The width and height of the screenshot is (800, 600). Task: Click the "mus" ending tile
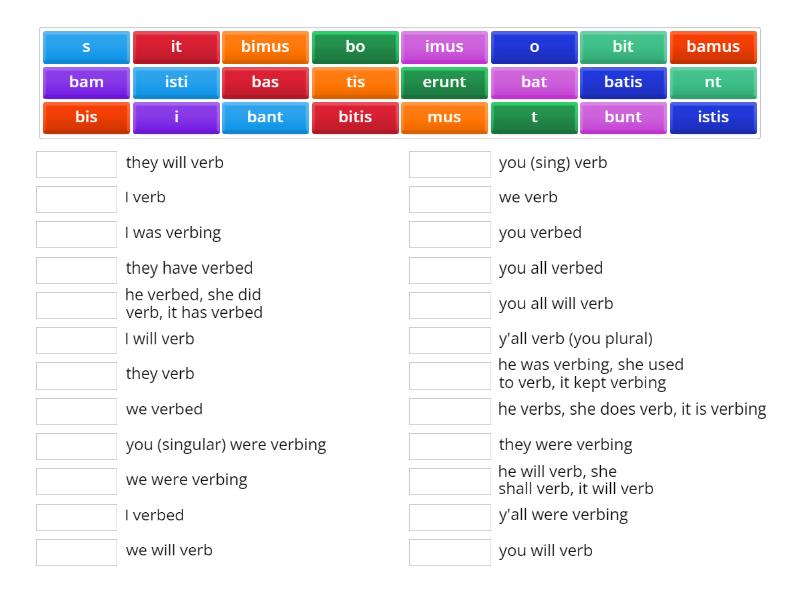pos(444,118)
